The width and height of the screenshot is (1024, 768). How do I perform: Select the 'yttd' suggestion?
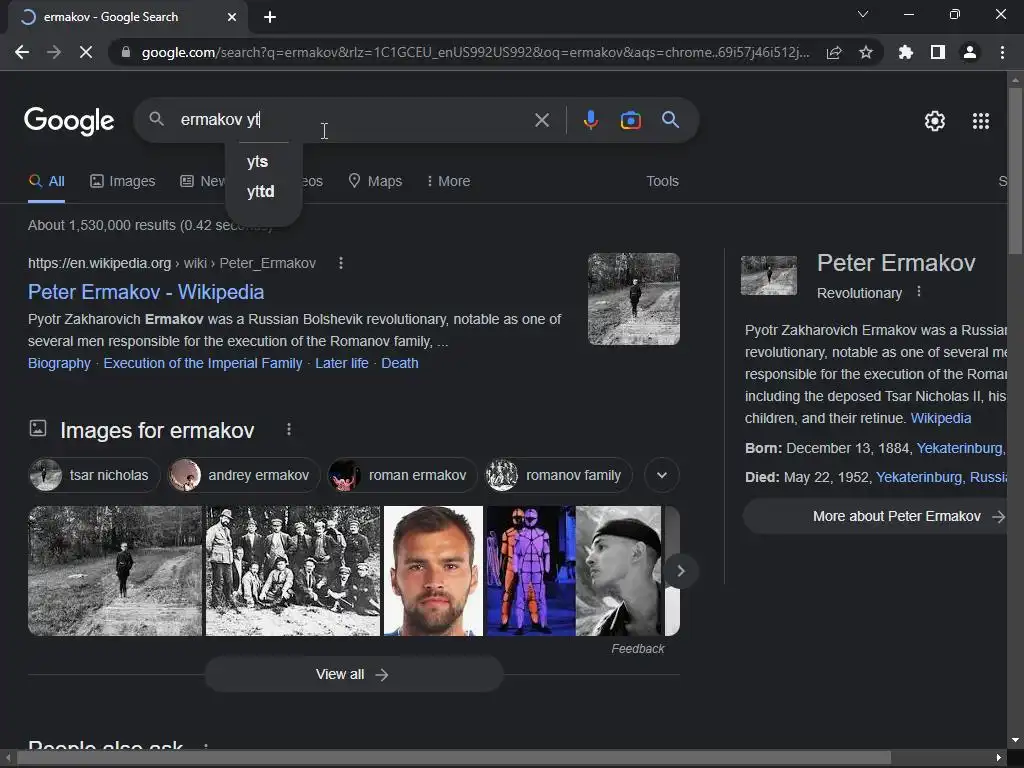pyautogui.click(x=263, y=191)
